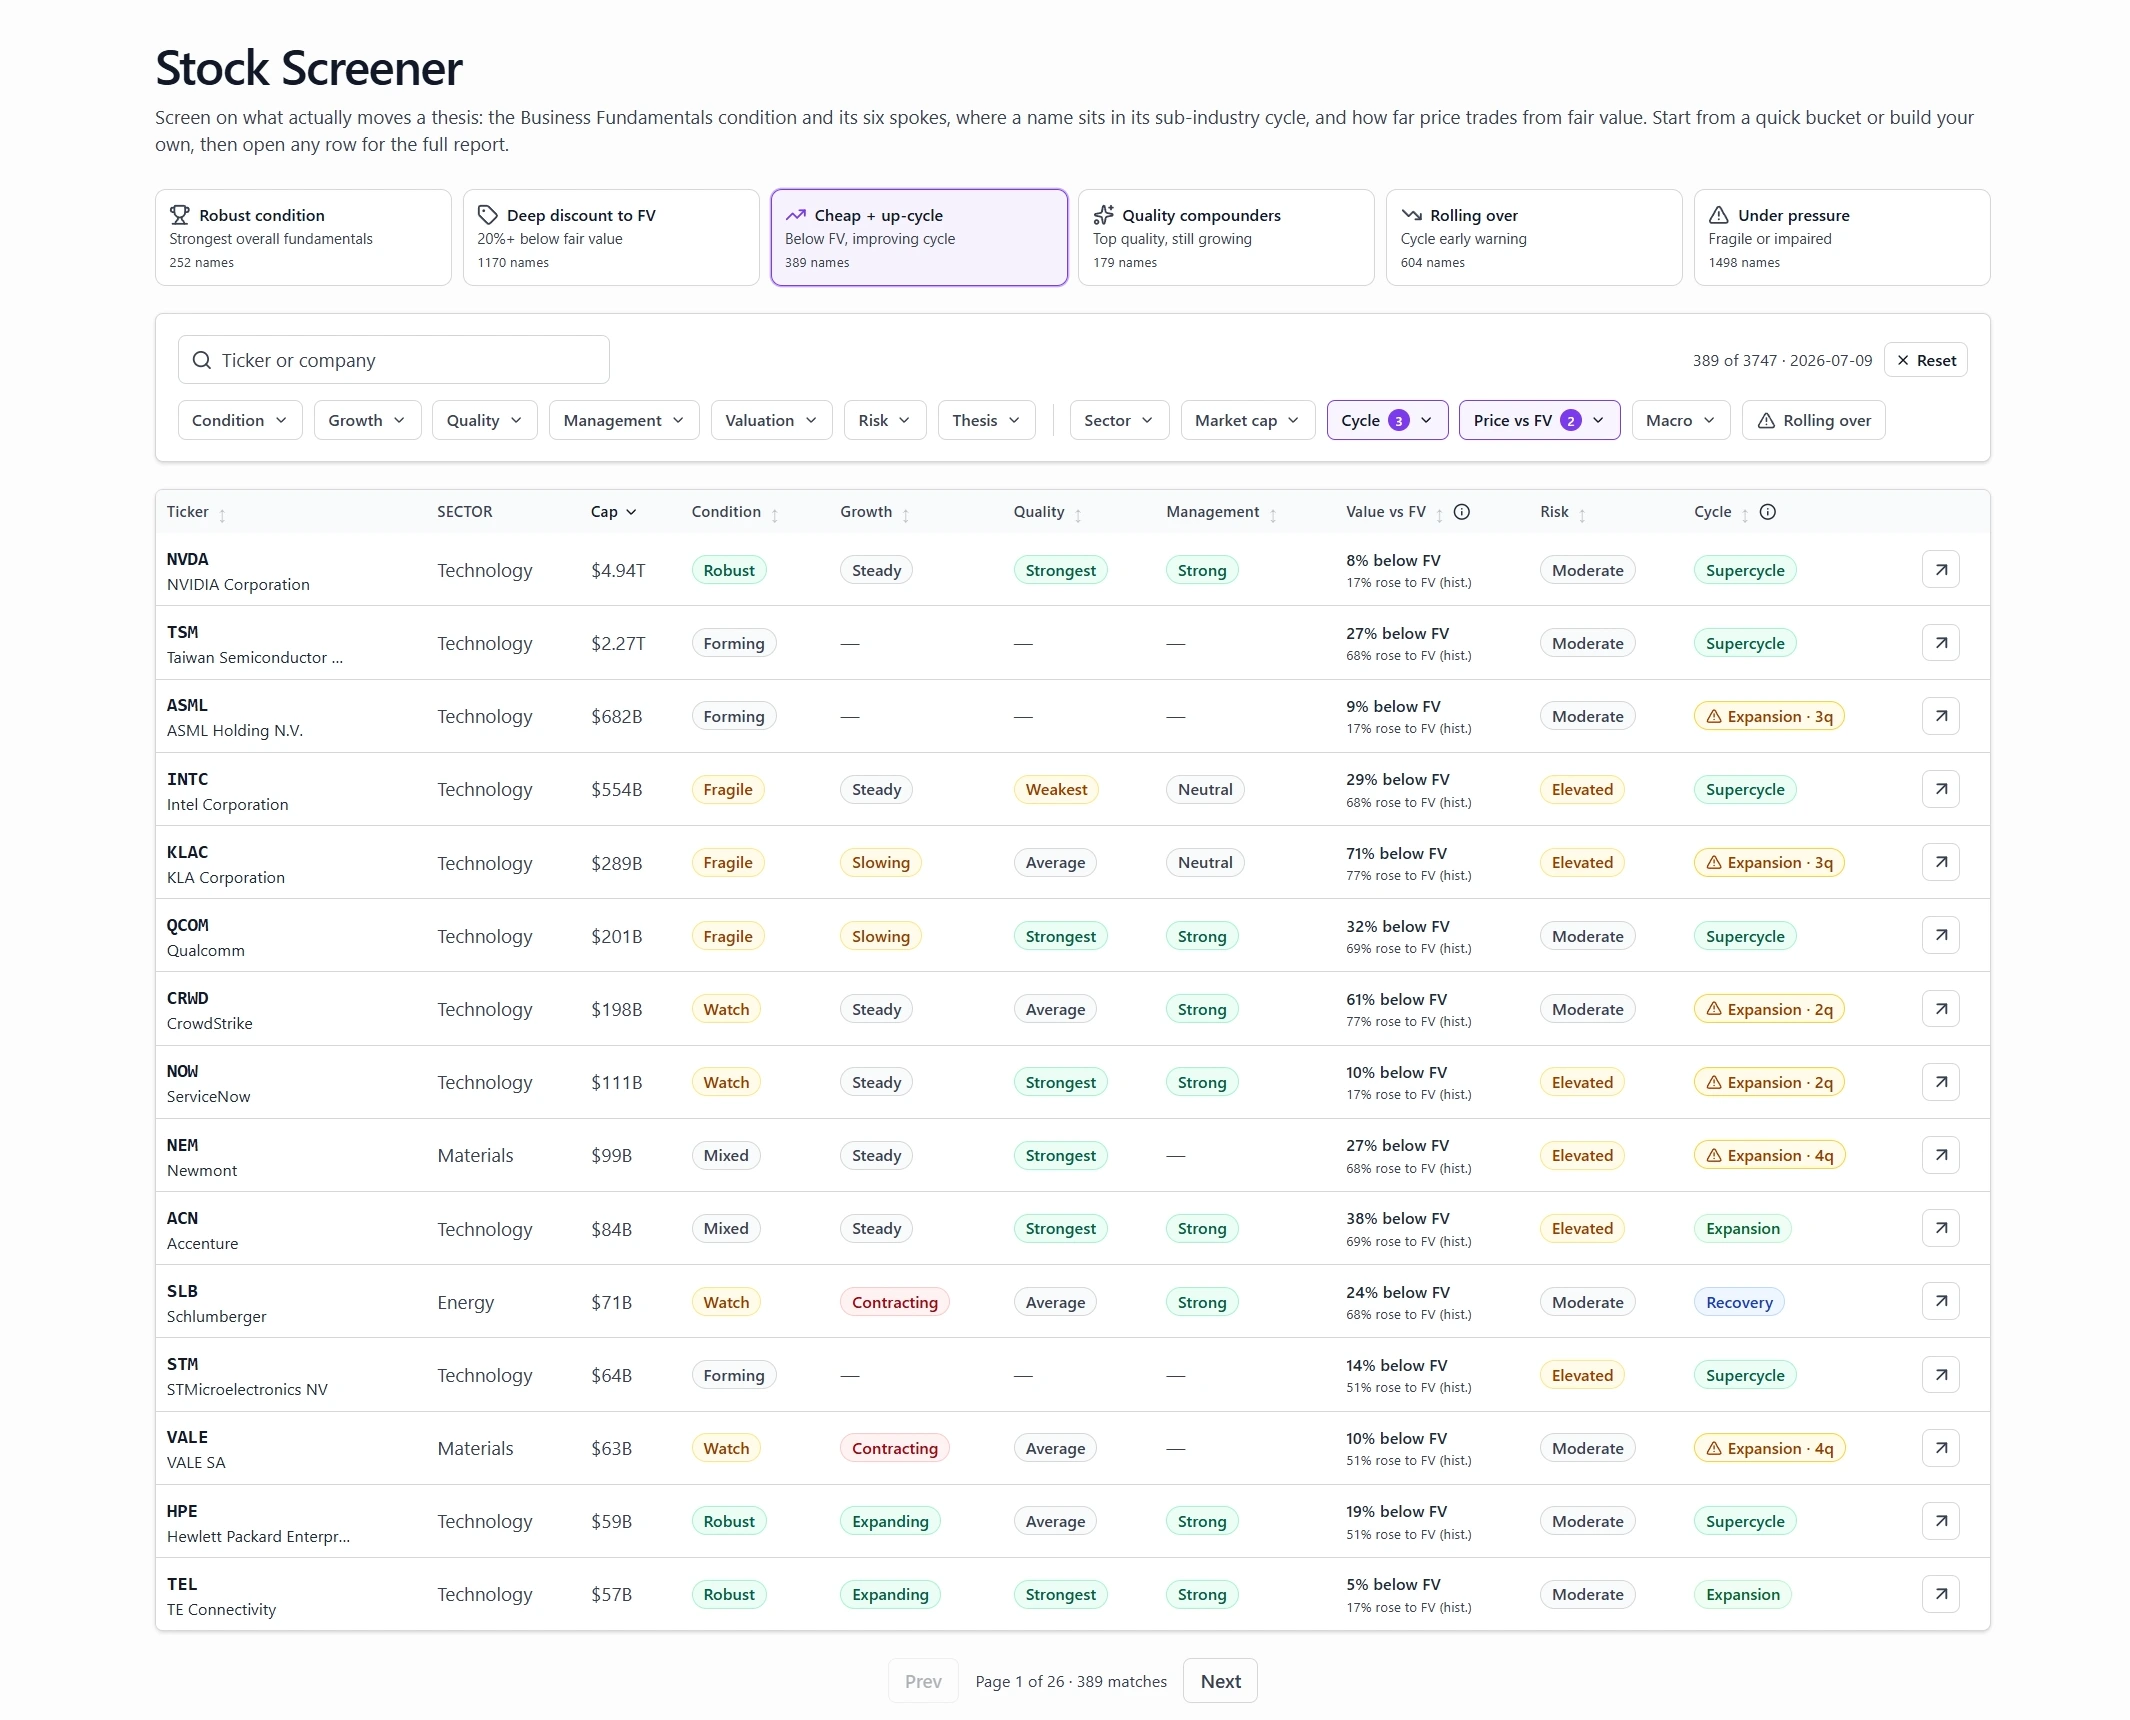Click the Intel Corporation company name

click(227, 804)
